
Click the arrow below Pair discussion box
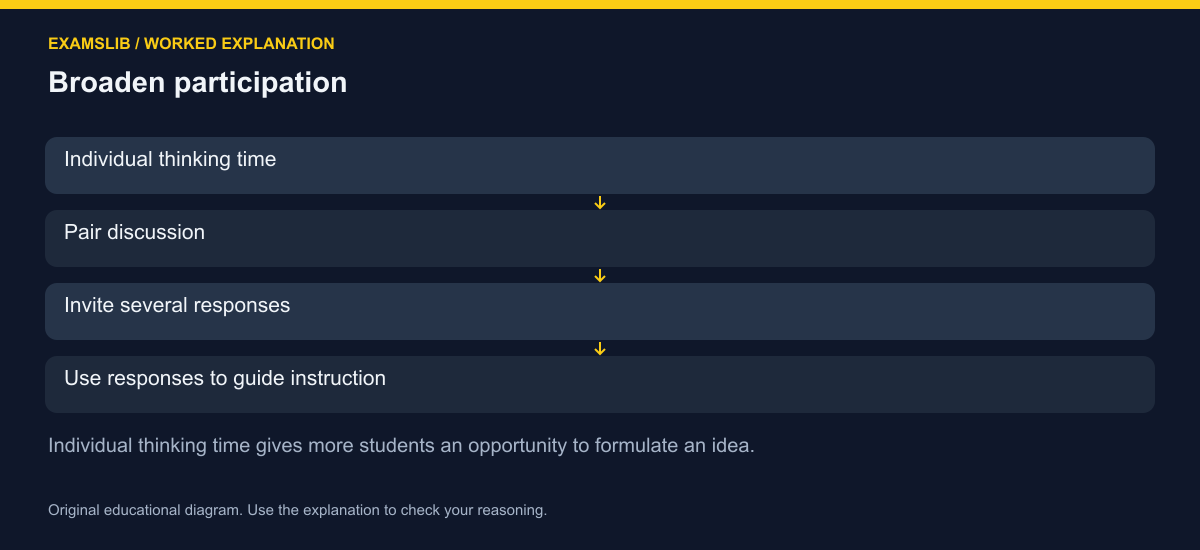[600, 276]
